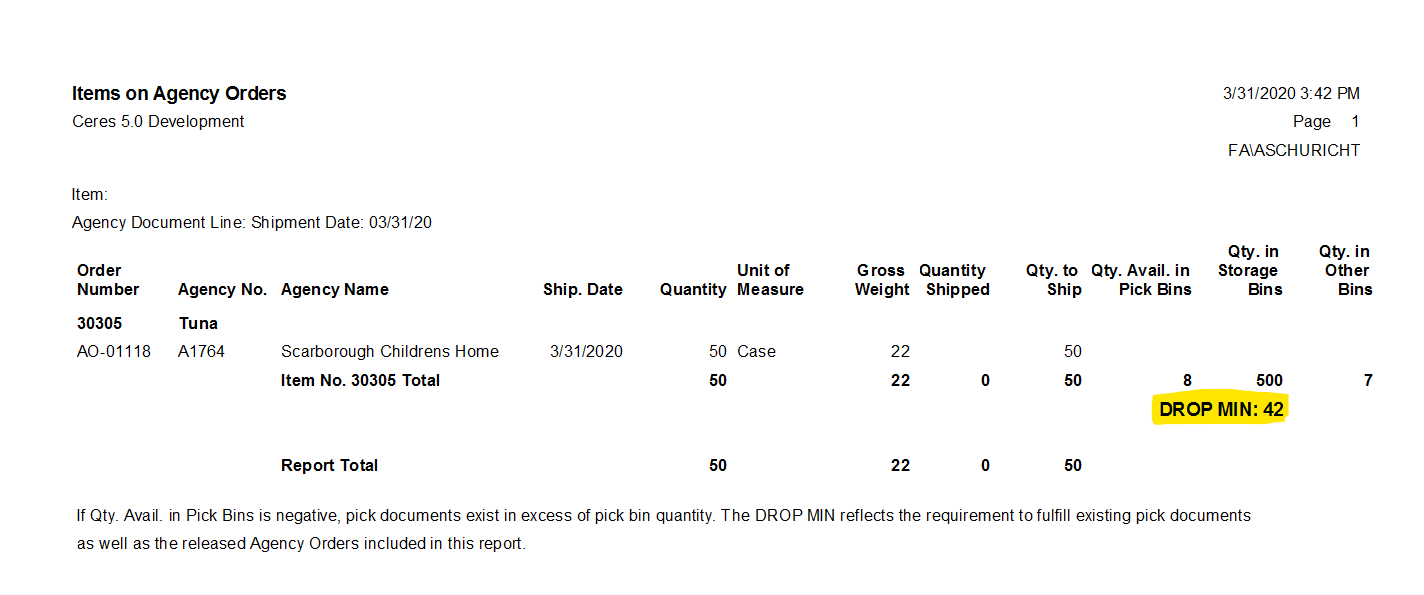
Task: Click the Order Number column header
Action: coord(107,280)
